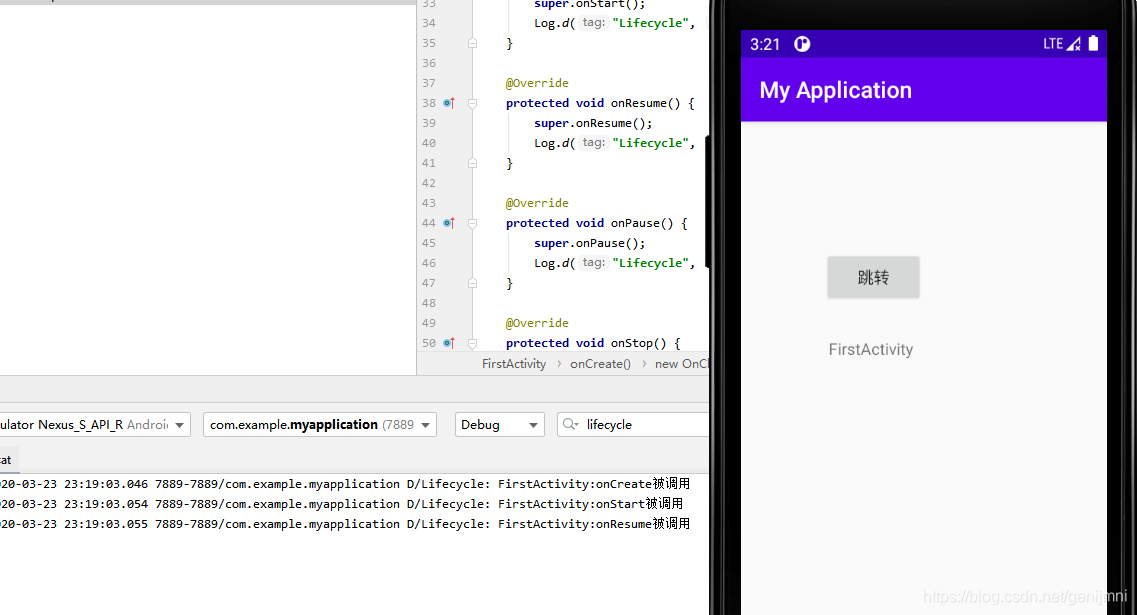Select the 'new OnC' breadcrumb item

[x=681, y=363]
